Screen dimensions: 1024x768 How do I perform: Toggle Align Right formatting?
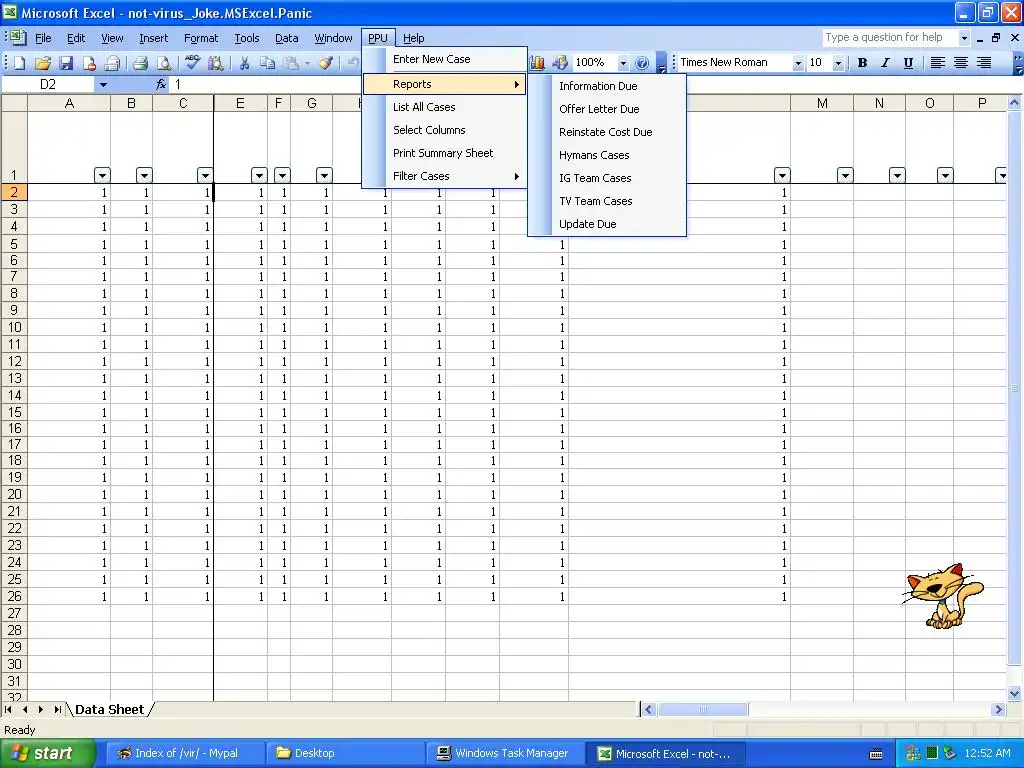coord(984,63)
